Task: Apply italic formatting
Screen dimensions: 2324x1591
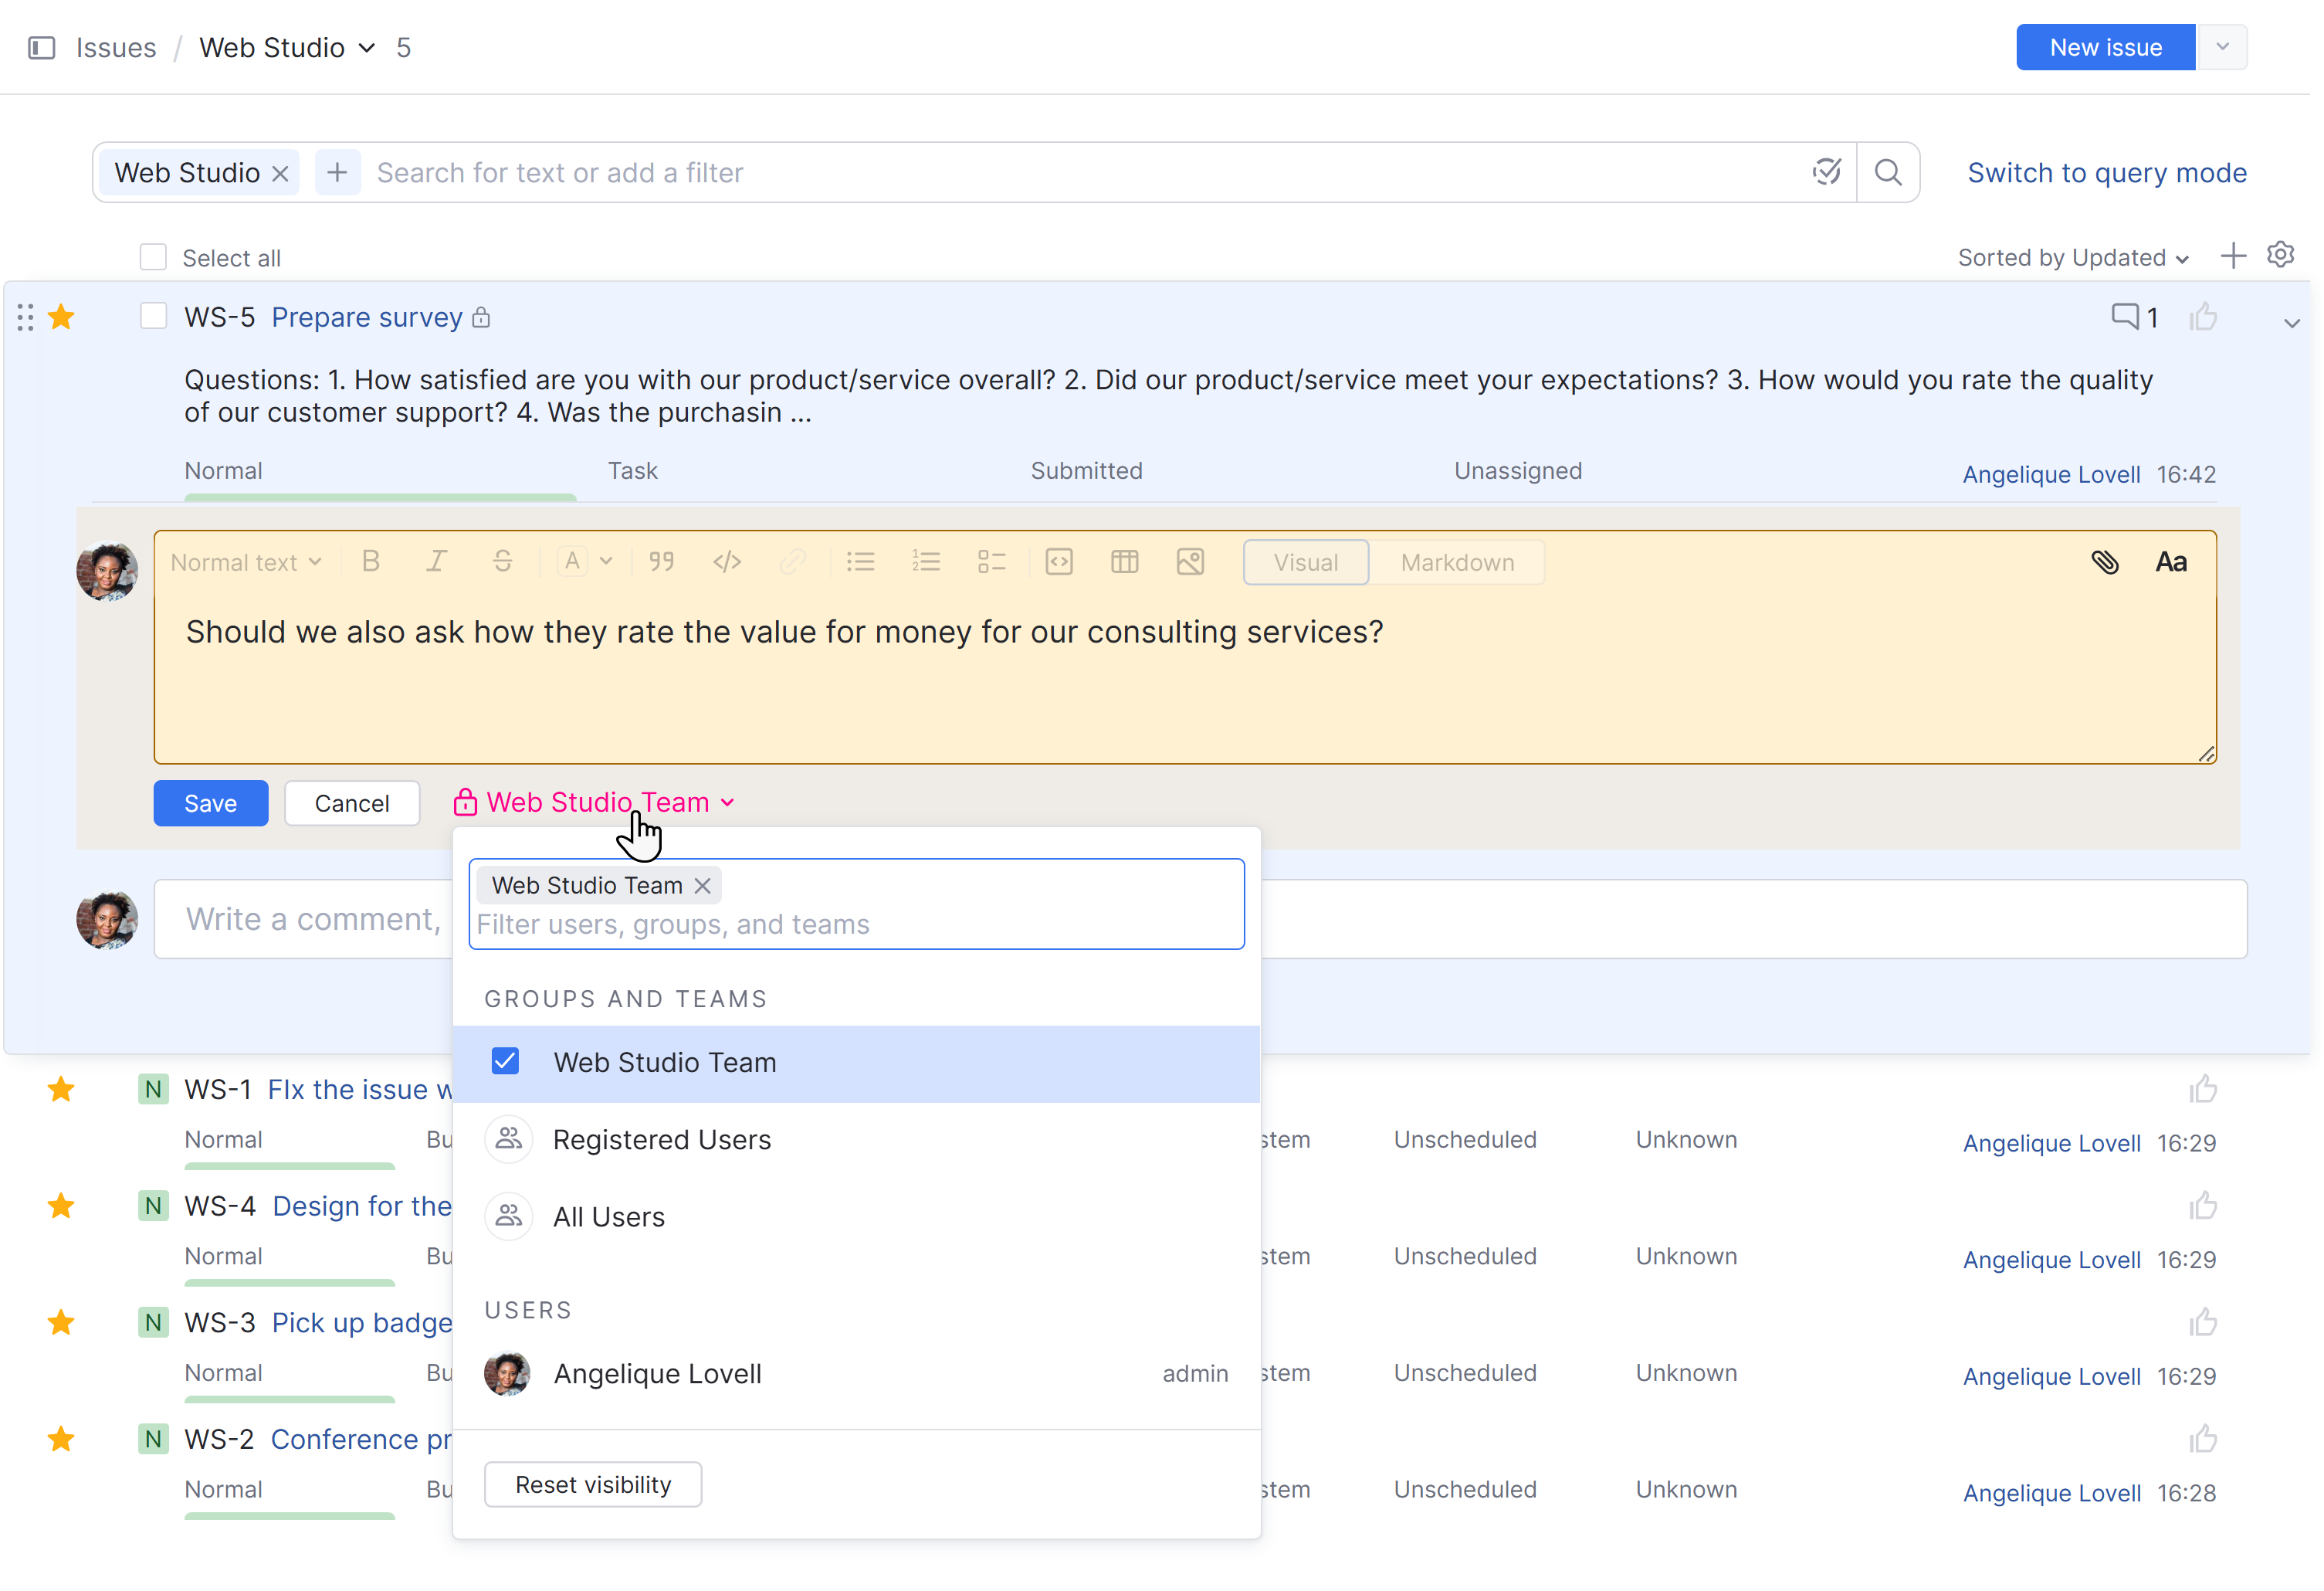Action: pos(437,561)
